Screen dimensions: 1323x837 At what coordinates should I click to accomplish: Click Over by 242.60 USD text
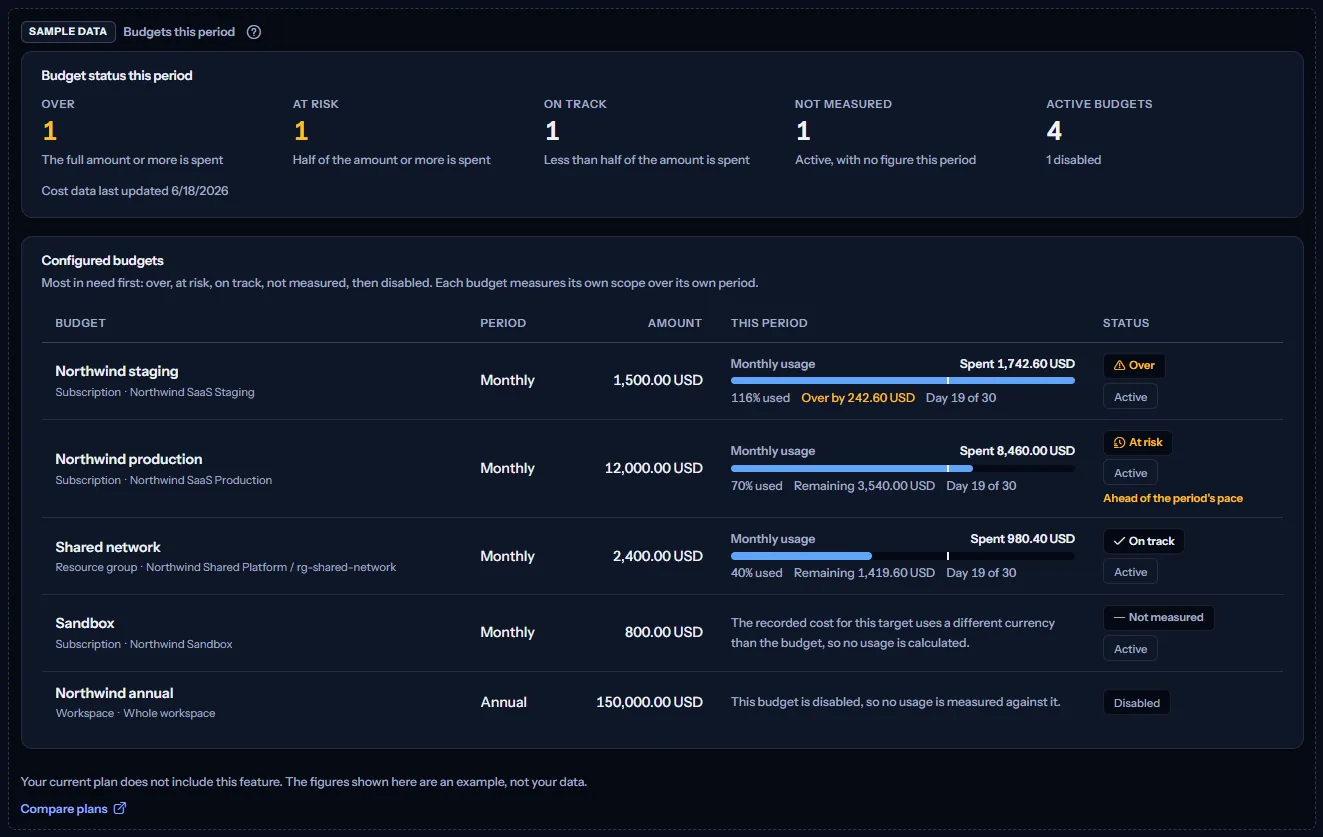[858, 398]
